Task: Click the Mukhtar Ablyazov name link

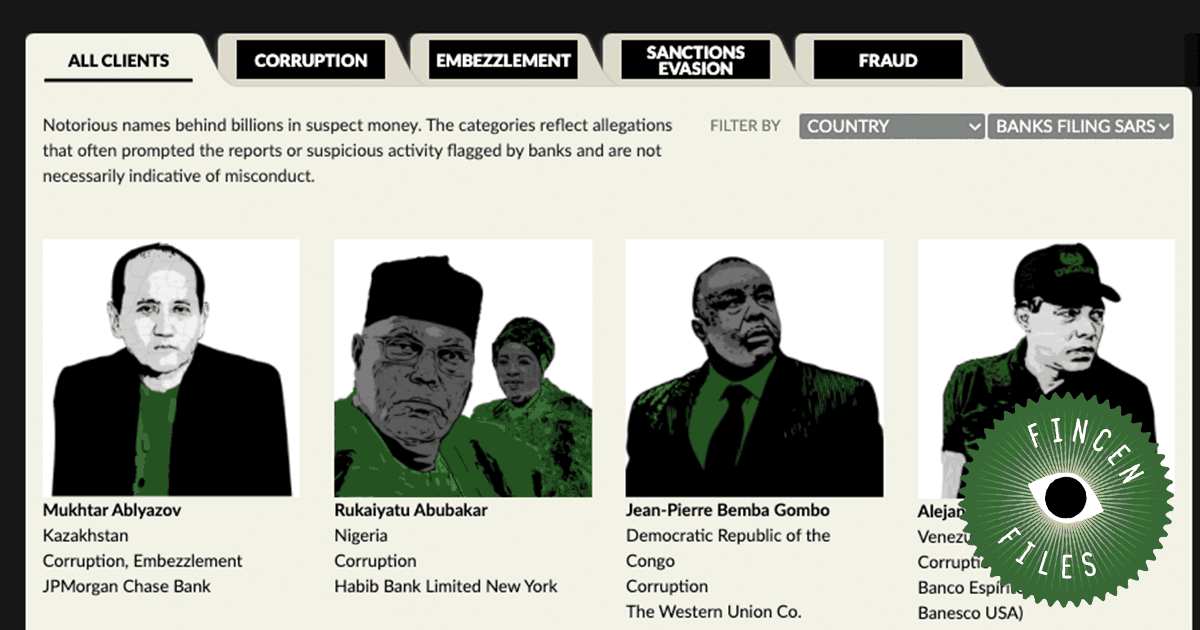Action: point(112,510)
